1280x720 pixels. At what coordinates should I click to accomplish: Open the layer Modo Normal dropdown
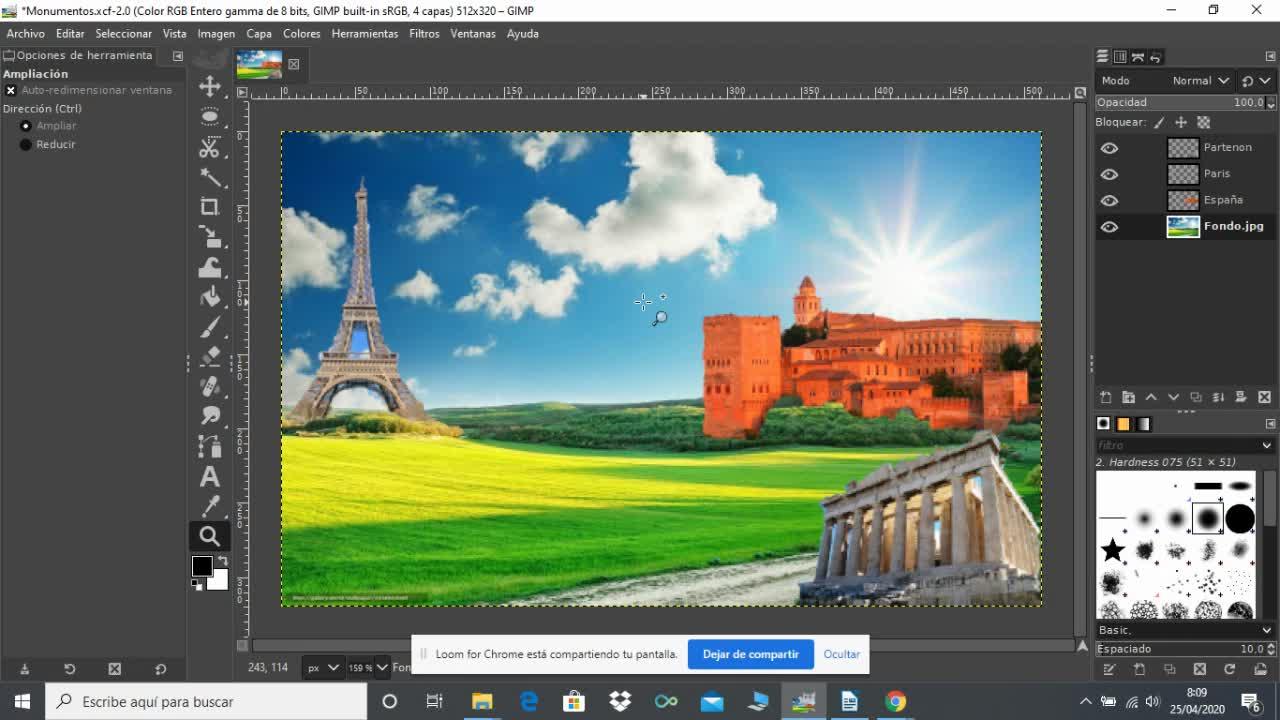pos(1197,81)
